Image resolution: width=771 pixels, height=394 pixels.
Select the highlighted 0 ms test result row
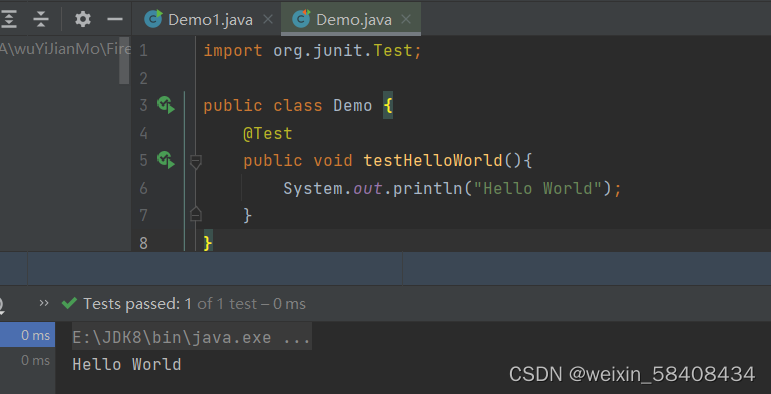28,335
